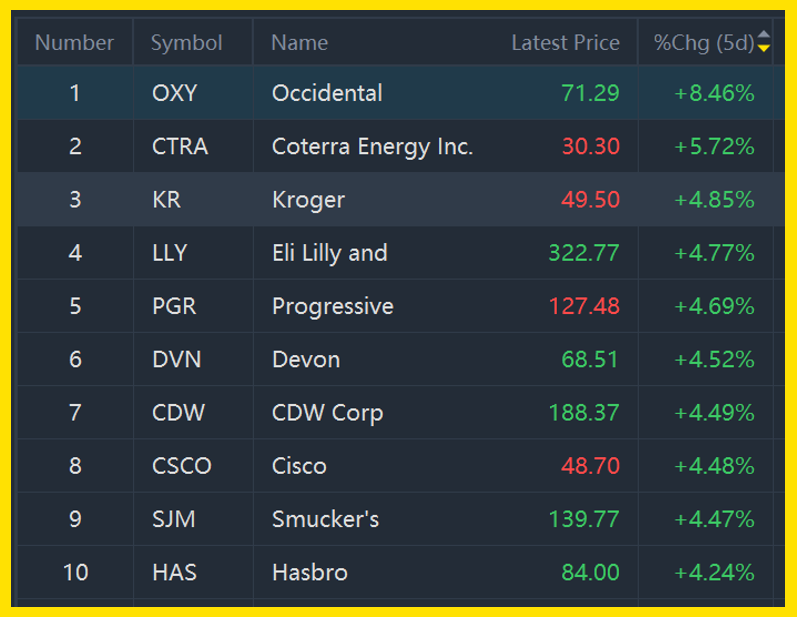
Task: Select the CSCO symbol cell
Action: click(x=181, y=466)
